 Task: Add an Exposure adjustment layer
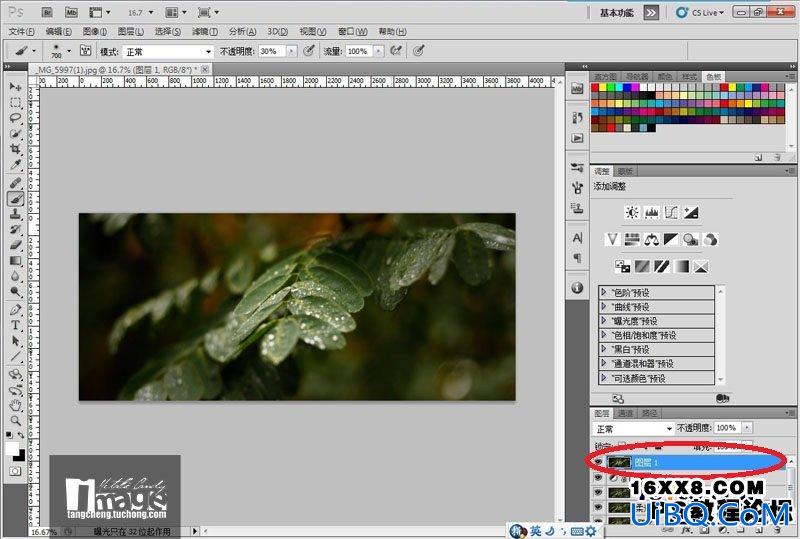tap(691, 212)
